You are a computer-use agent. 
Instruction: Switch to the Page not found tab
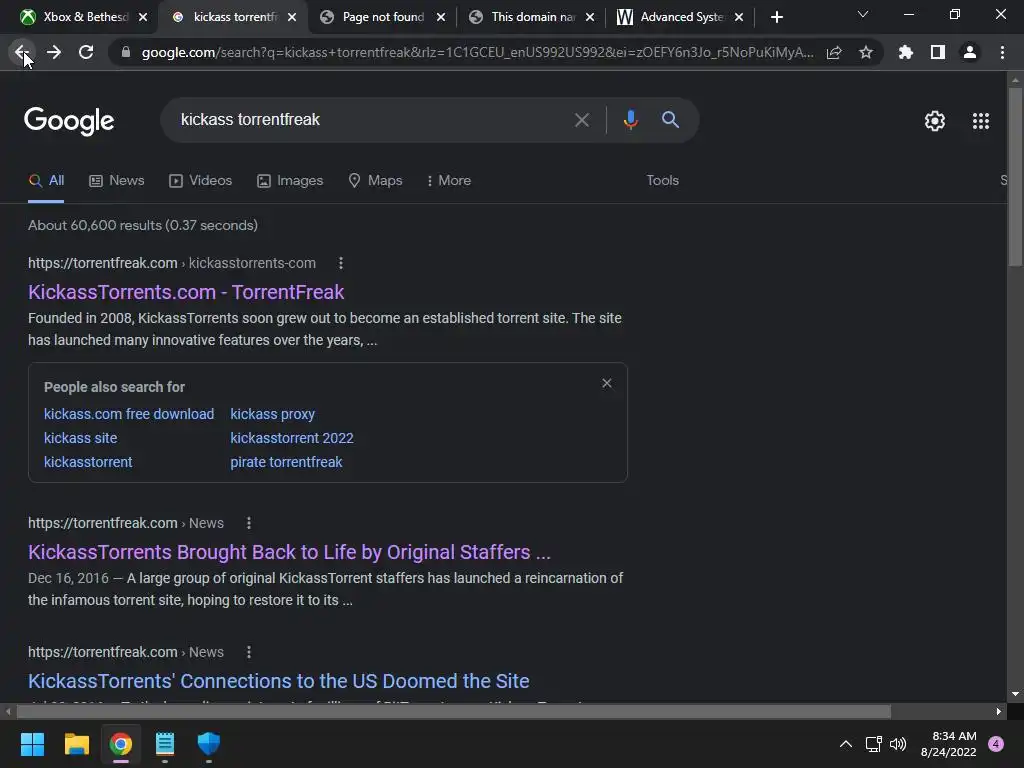[383, 17]
